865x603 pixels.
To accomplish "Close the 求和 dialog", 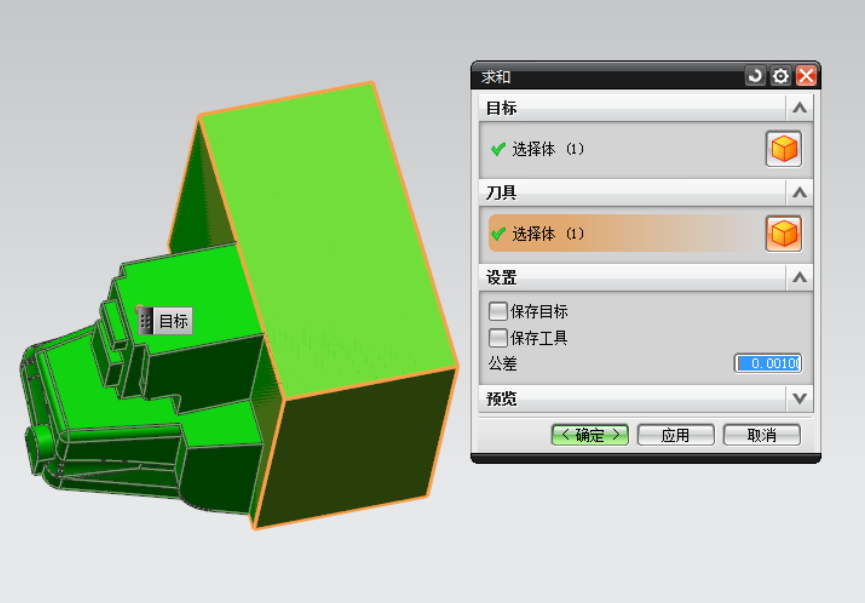I will [x=806, y=76].
